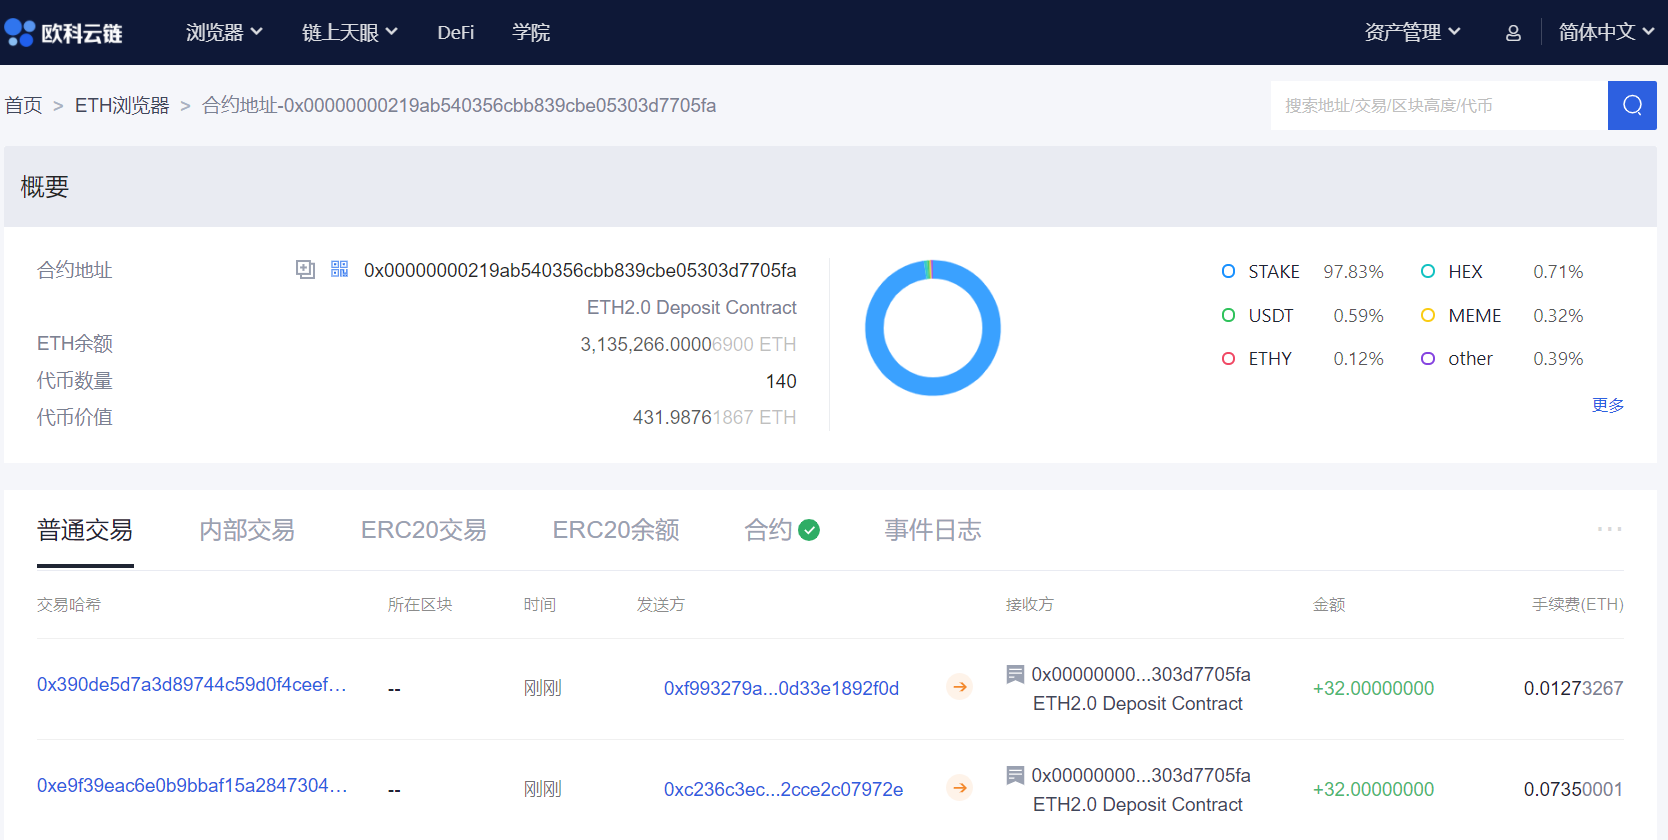Screen dimensions: 1668x840
Task: Open sender address 0xf993279a...0d33e1892f0d
Action: tap(781, 688)
